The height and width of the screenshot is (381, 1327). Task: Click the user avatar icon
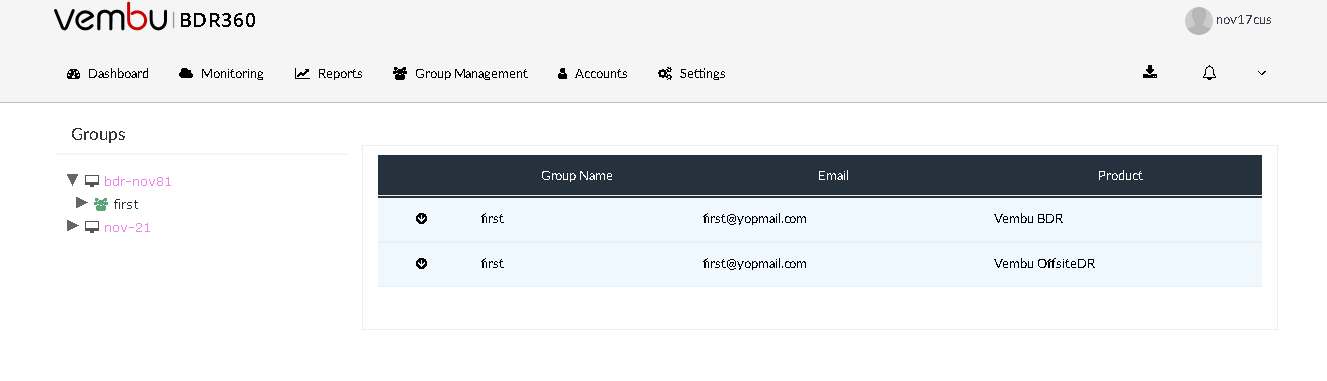pyautogui.click(x=1198, y=21)
